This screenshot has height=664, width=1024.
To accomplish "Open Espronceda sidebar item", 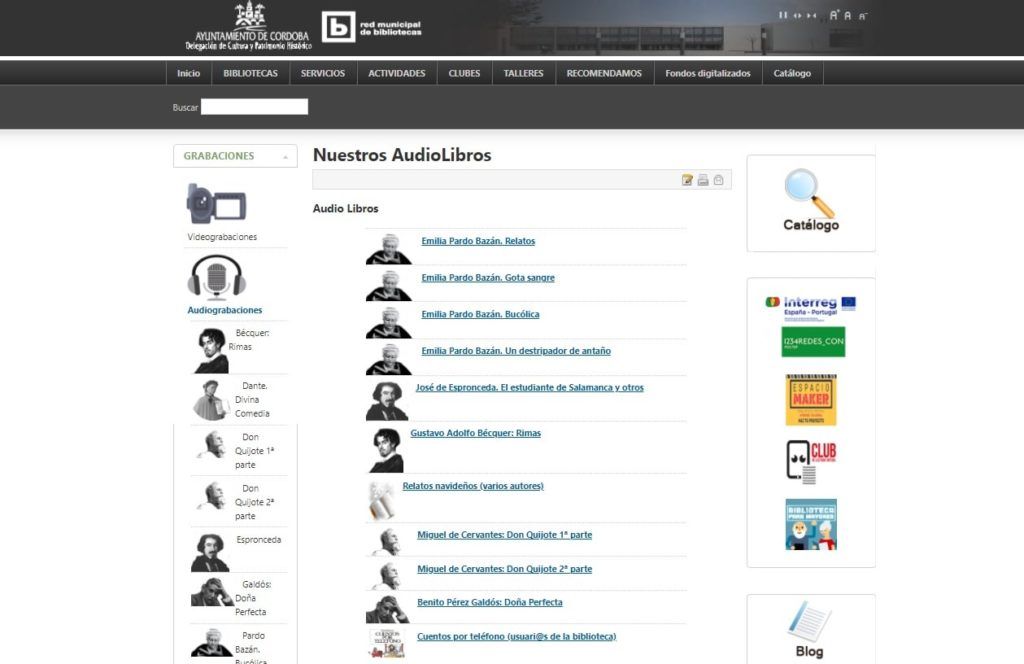I will coord(259,540).
